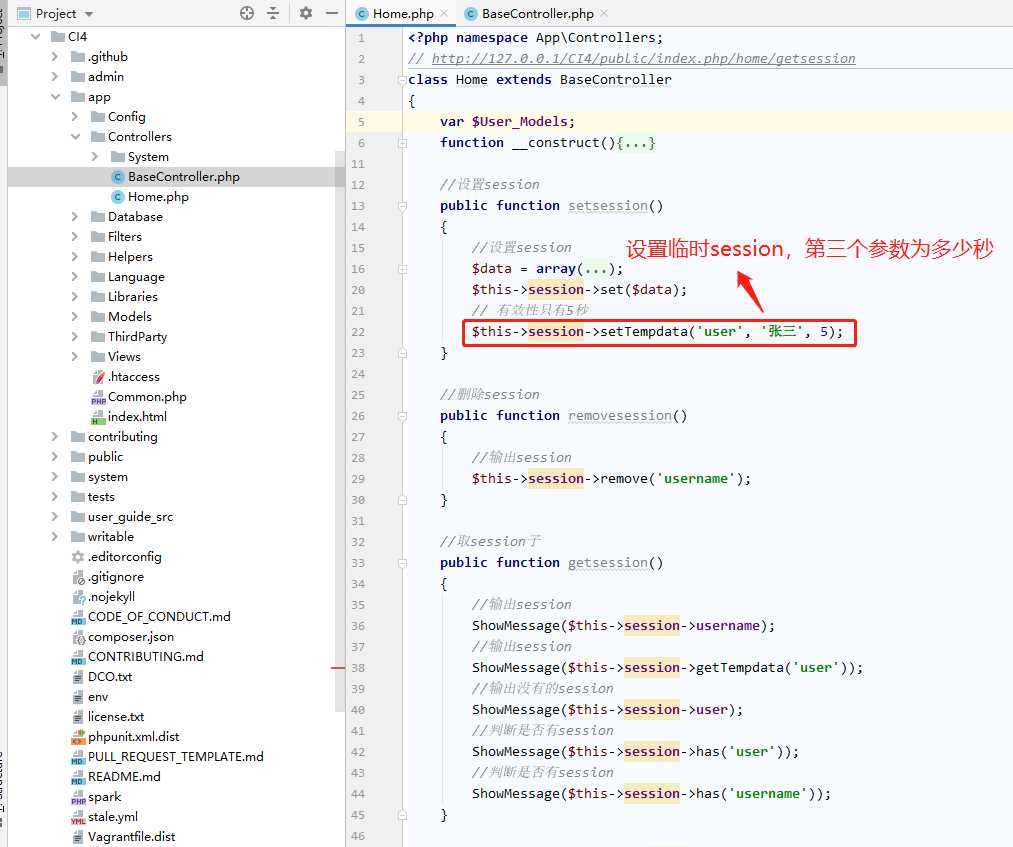
Task: Click the composer.json file icon
Action: 78,637
